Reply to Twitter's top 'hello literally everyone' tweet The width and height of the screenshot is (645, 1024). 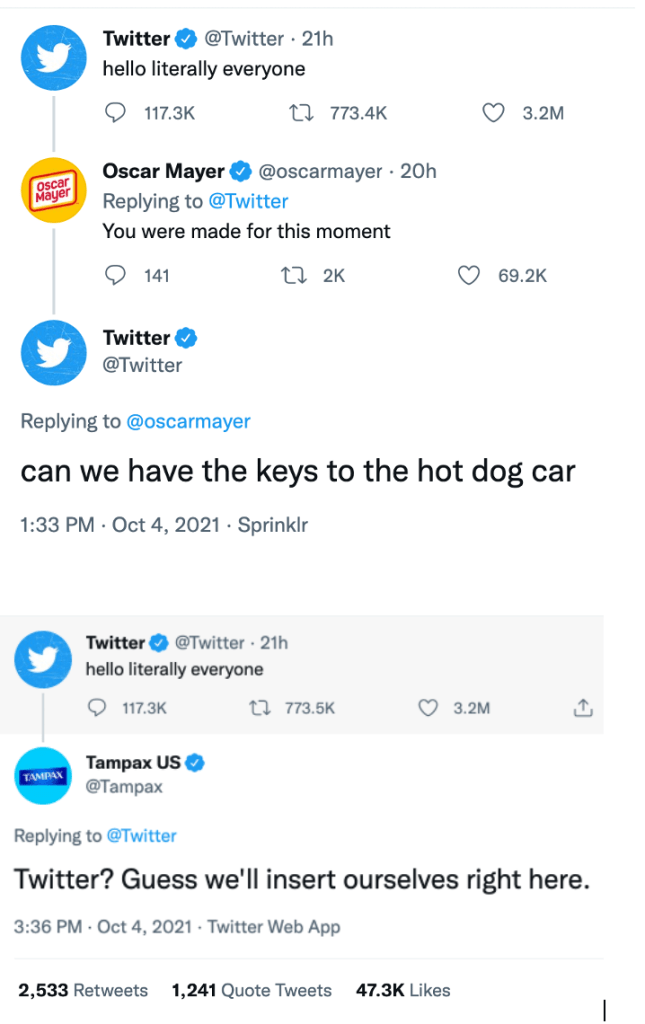point(117,114)
